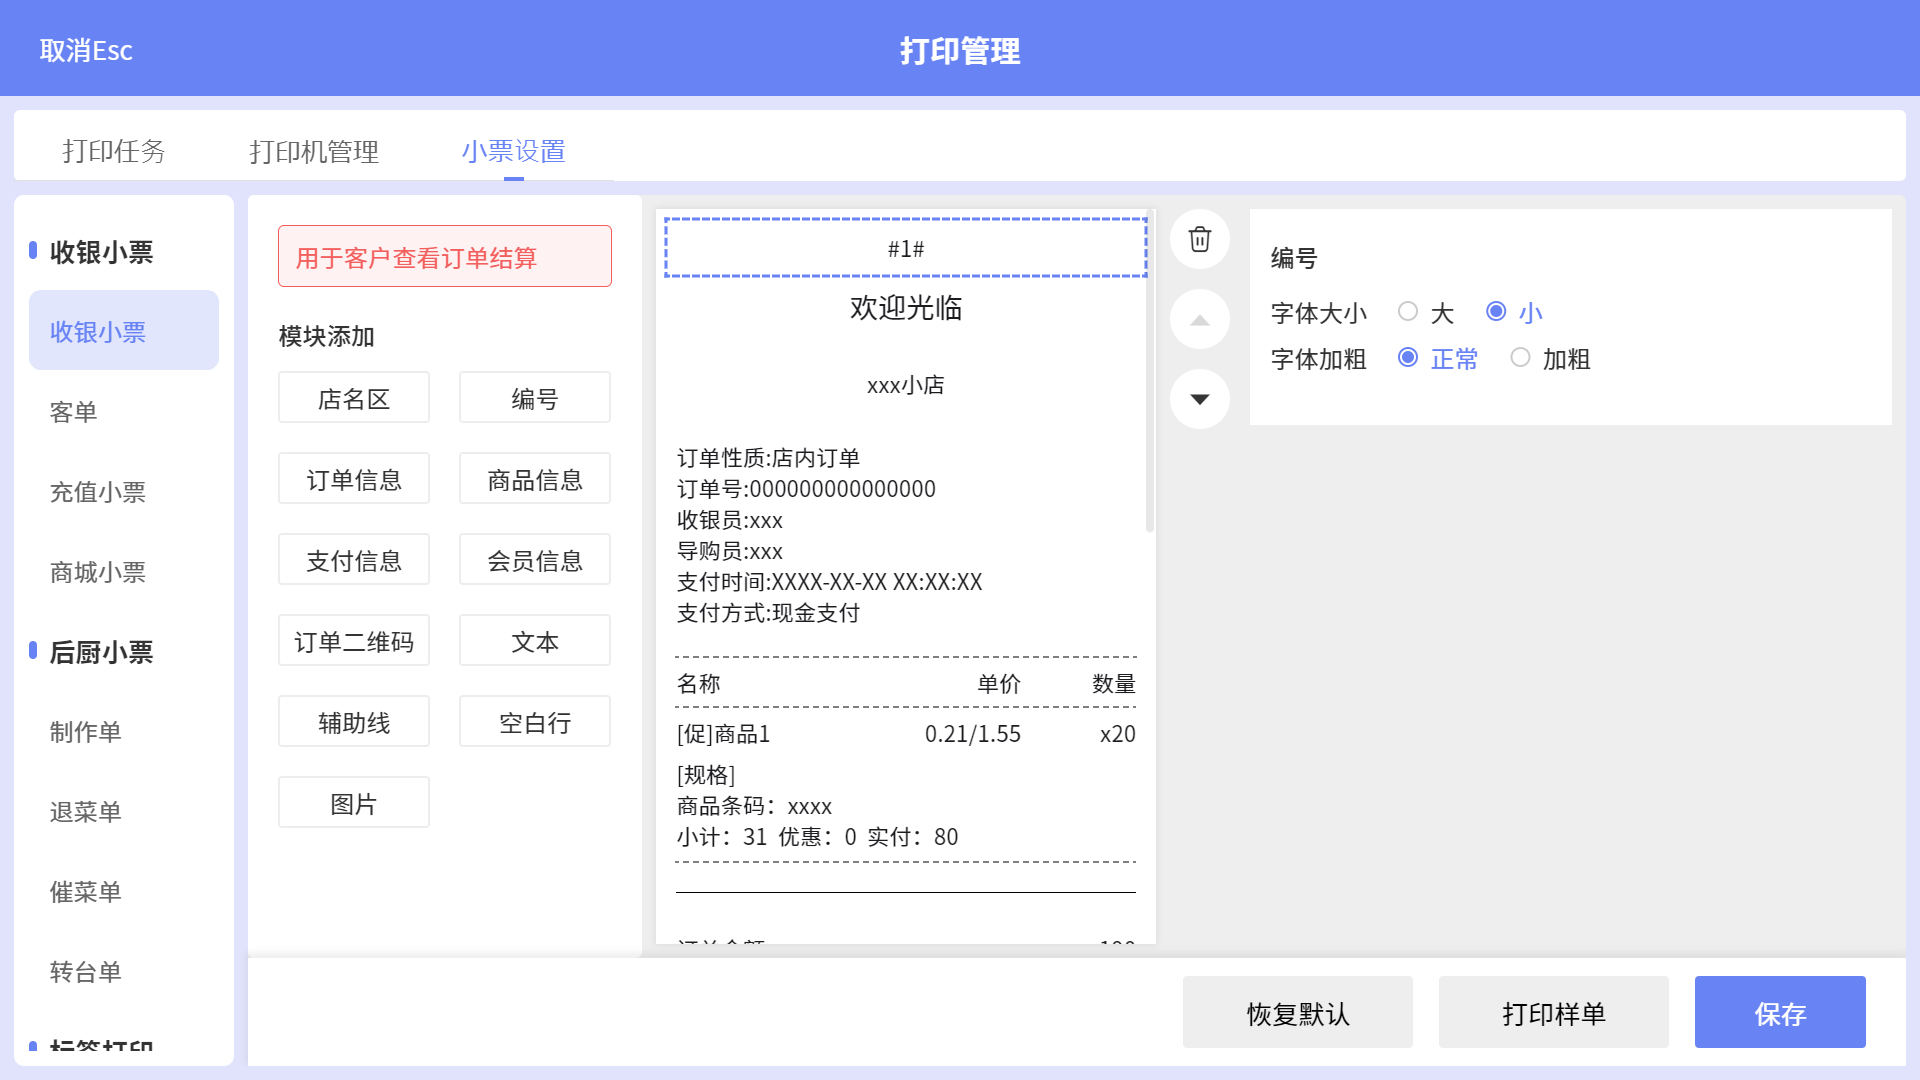Screen dimensions: 1920x1080
Task: Select bold font weight 加粗
Action: [1520, 358]
